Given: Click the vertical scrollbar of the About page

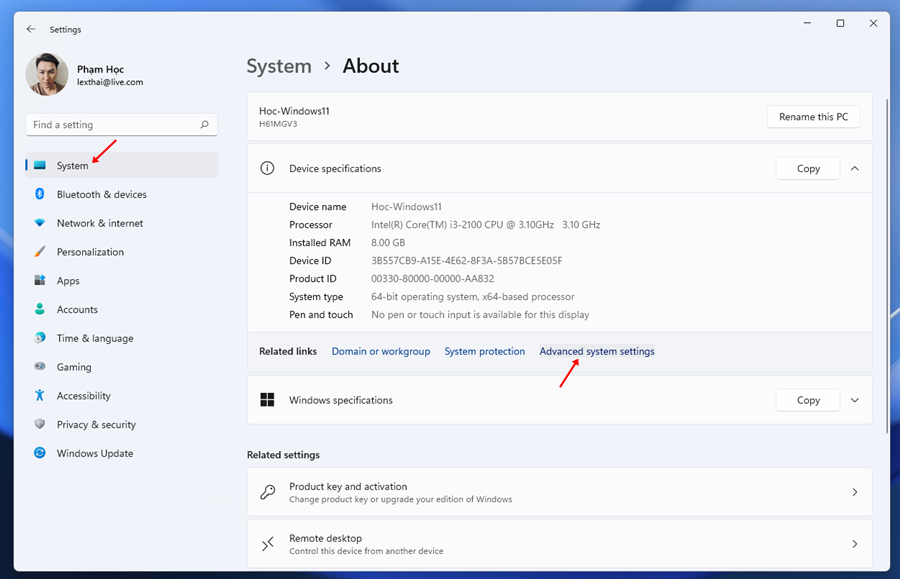Looking at the screenshot, I should point(887,266).
